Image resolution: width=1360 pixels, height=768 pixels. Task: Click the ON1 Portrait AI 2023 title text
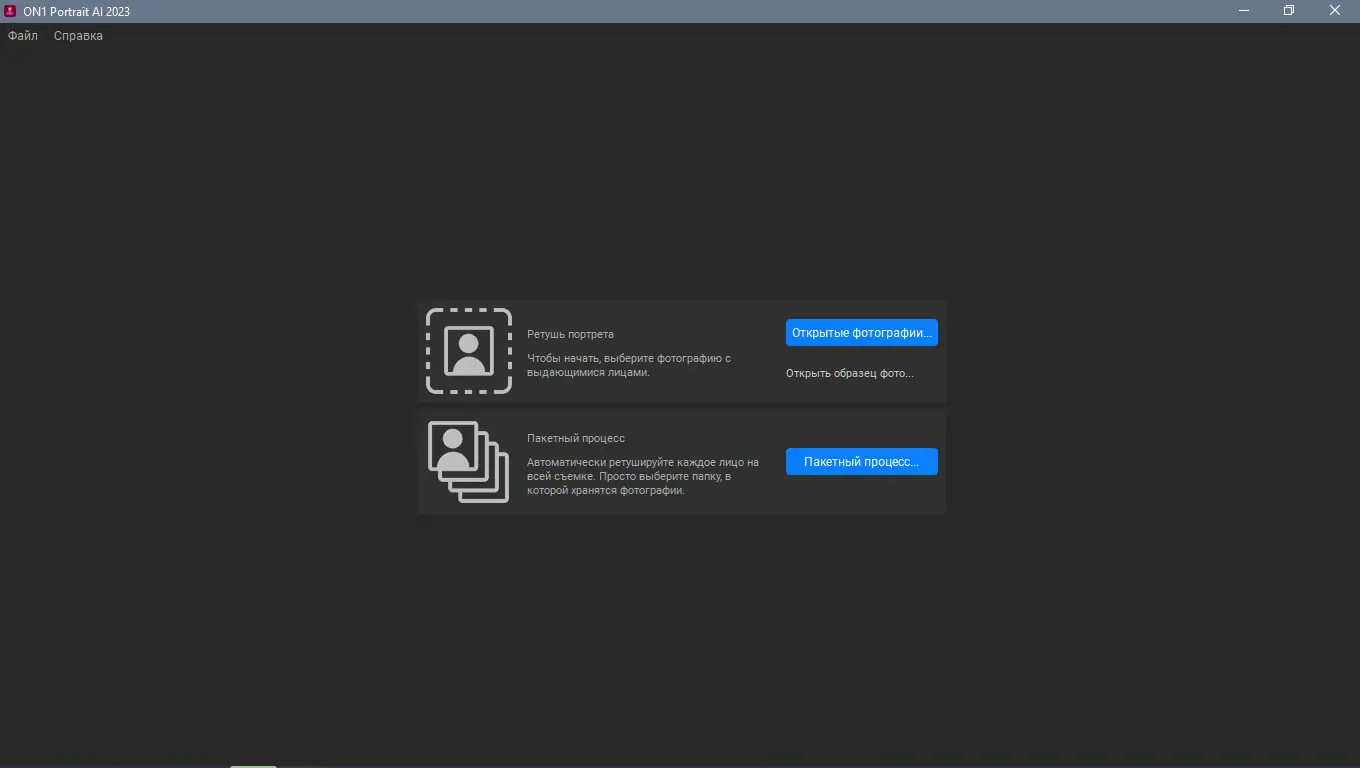coord(76,10)
